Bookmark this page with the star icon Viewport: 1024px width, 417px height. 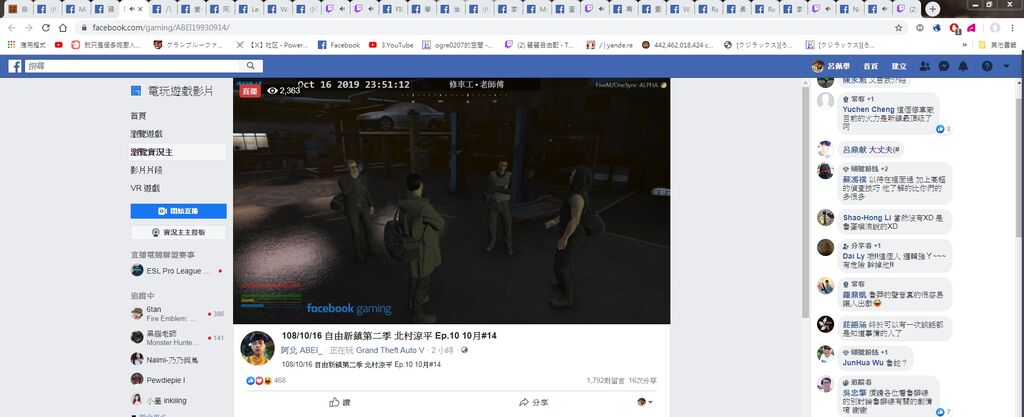click(899, 28)
